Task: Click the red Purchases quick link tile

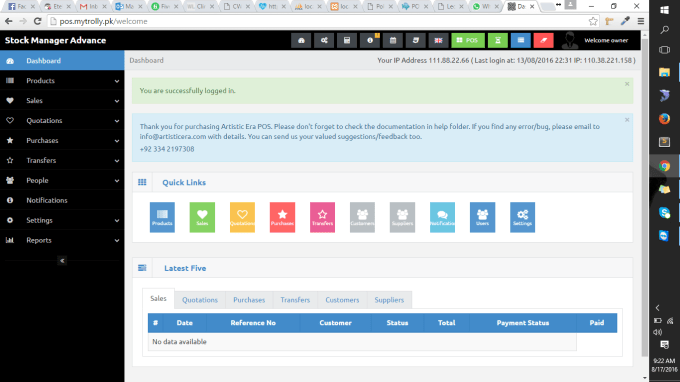Action: (x=282, y=217)
